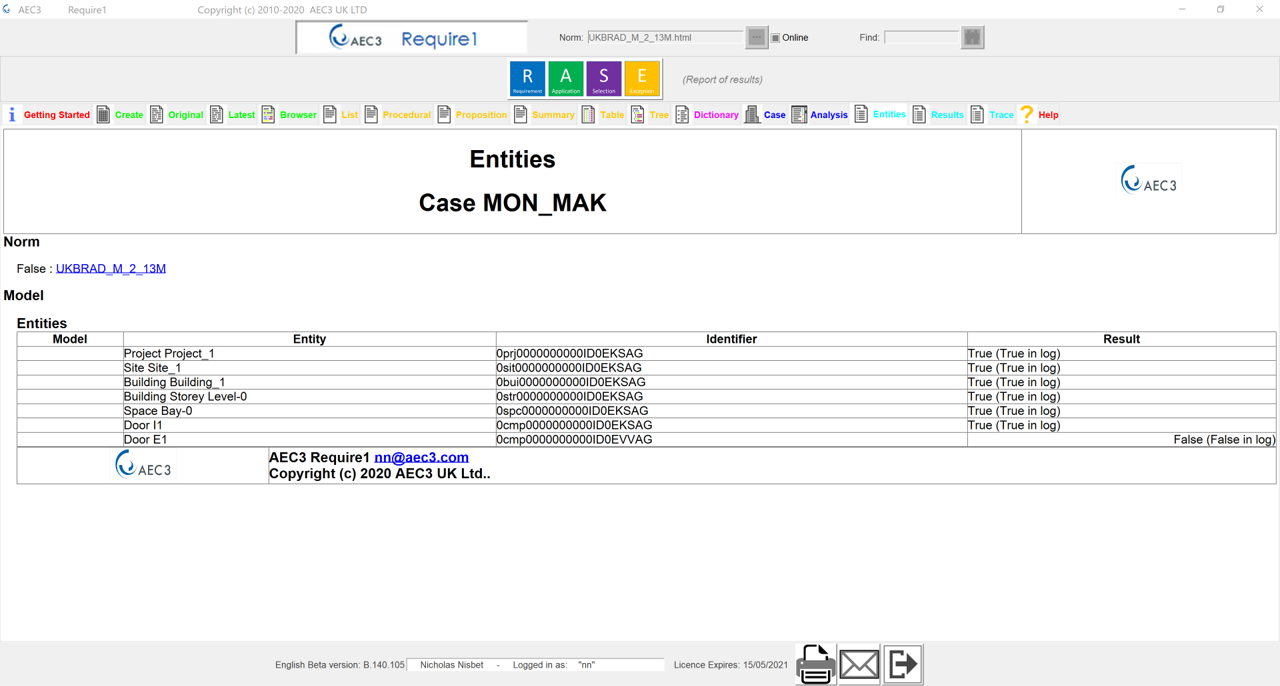Screen dimensions: 1280x686
Task: Click identifier 0cmp0000000000ID0EVVAG
Action: click(574, 439)
